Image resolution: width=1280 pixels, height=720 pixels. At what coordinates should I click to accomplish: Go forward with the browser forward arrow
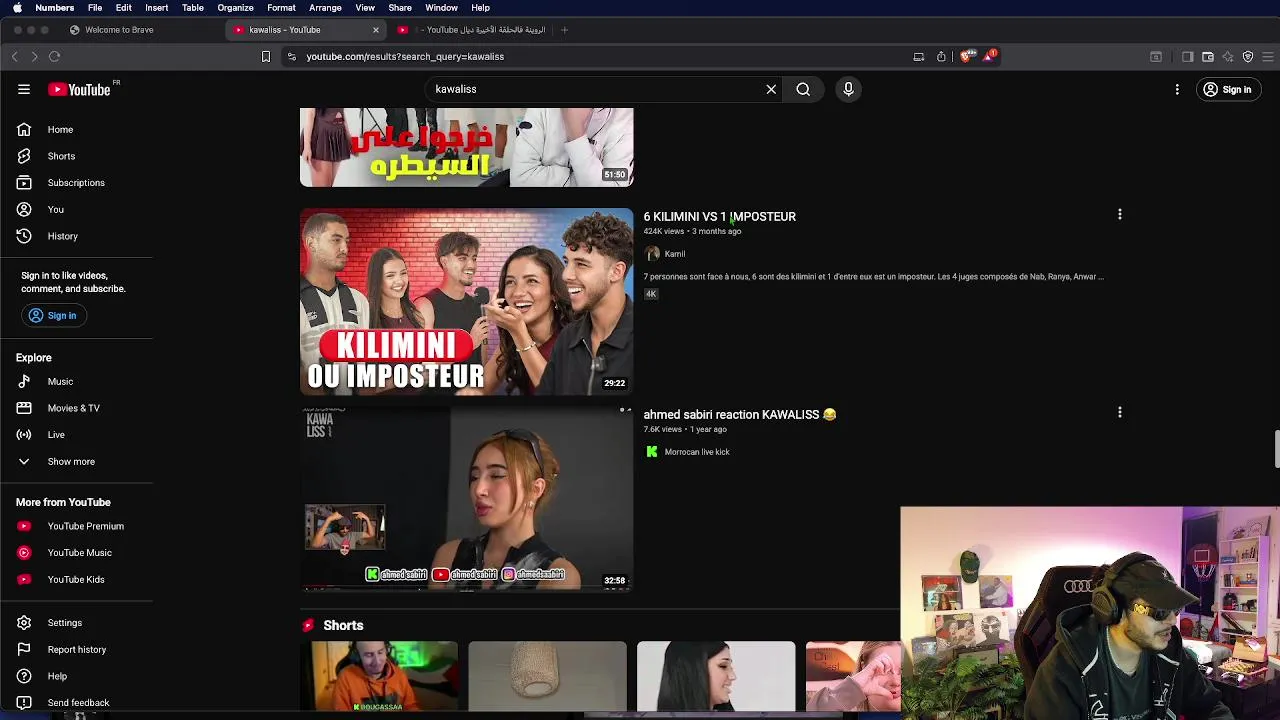coord(34,57)
